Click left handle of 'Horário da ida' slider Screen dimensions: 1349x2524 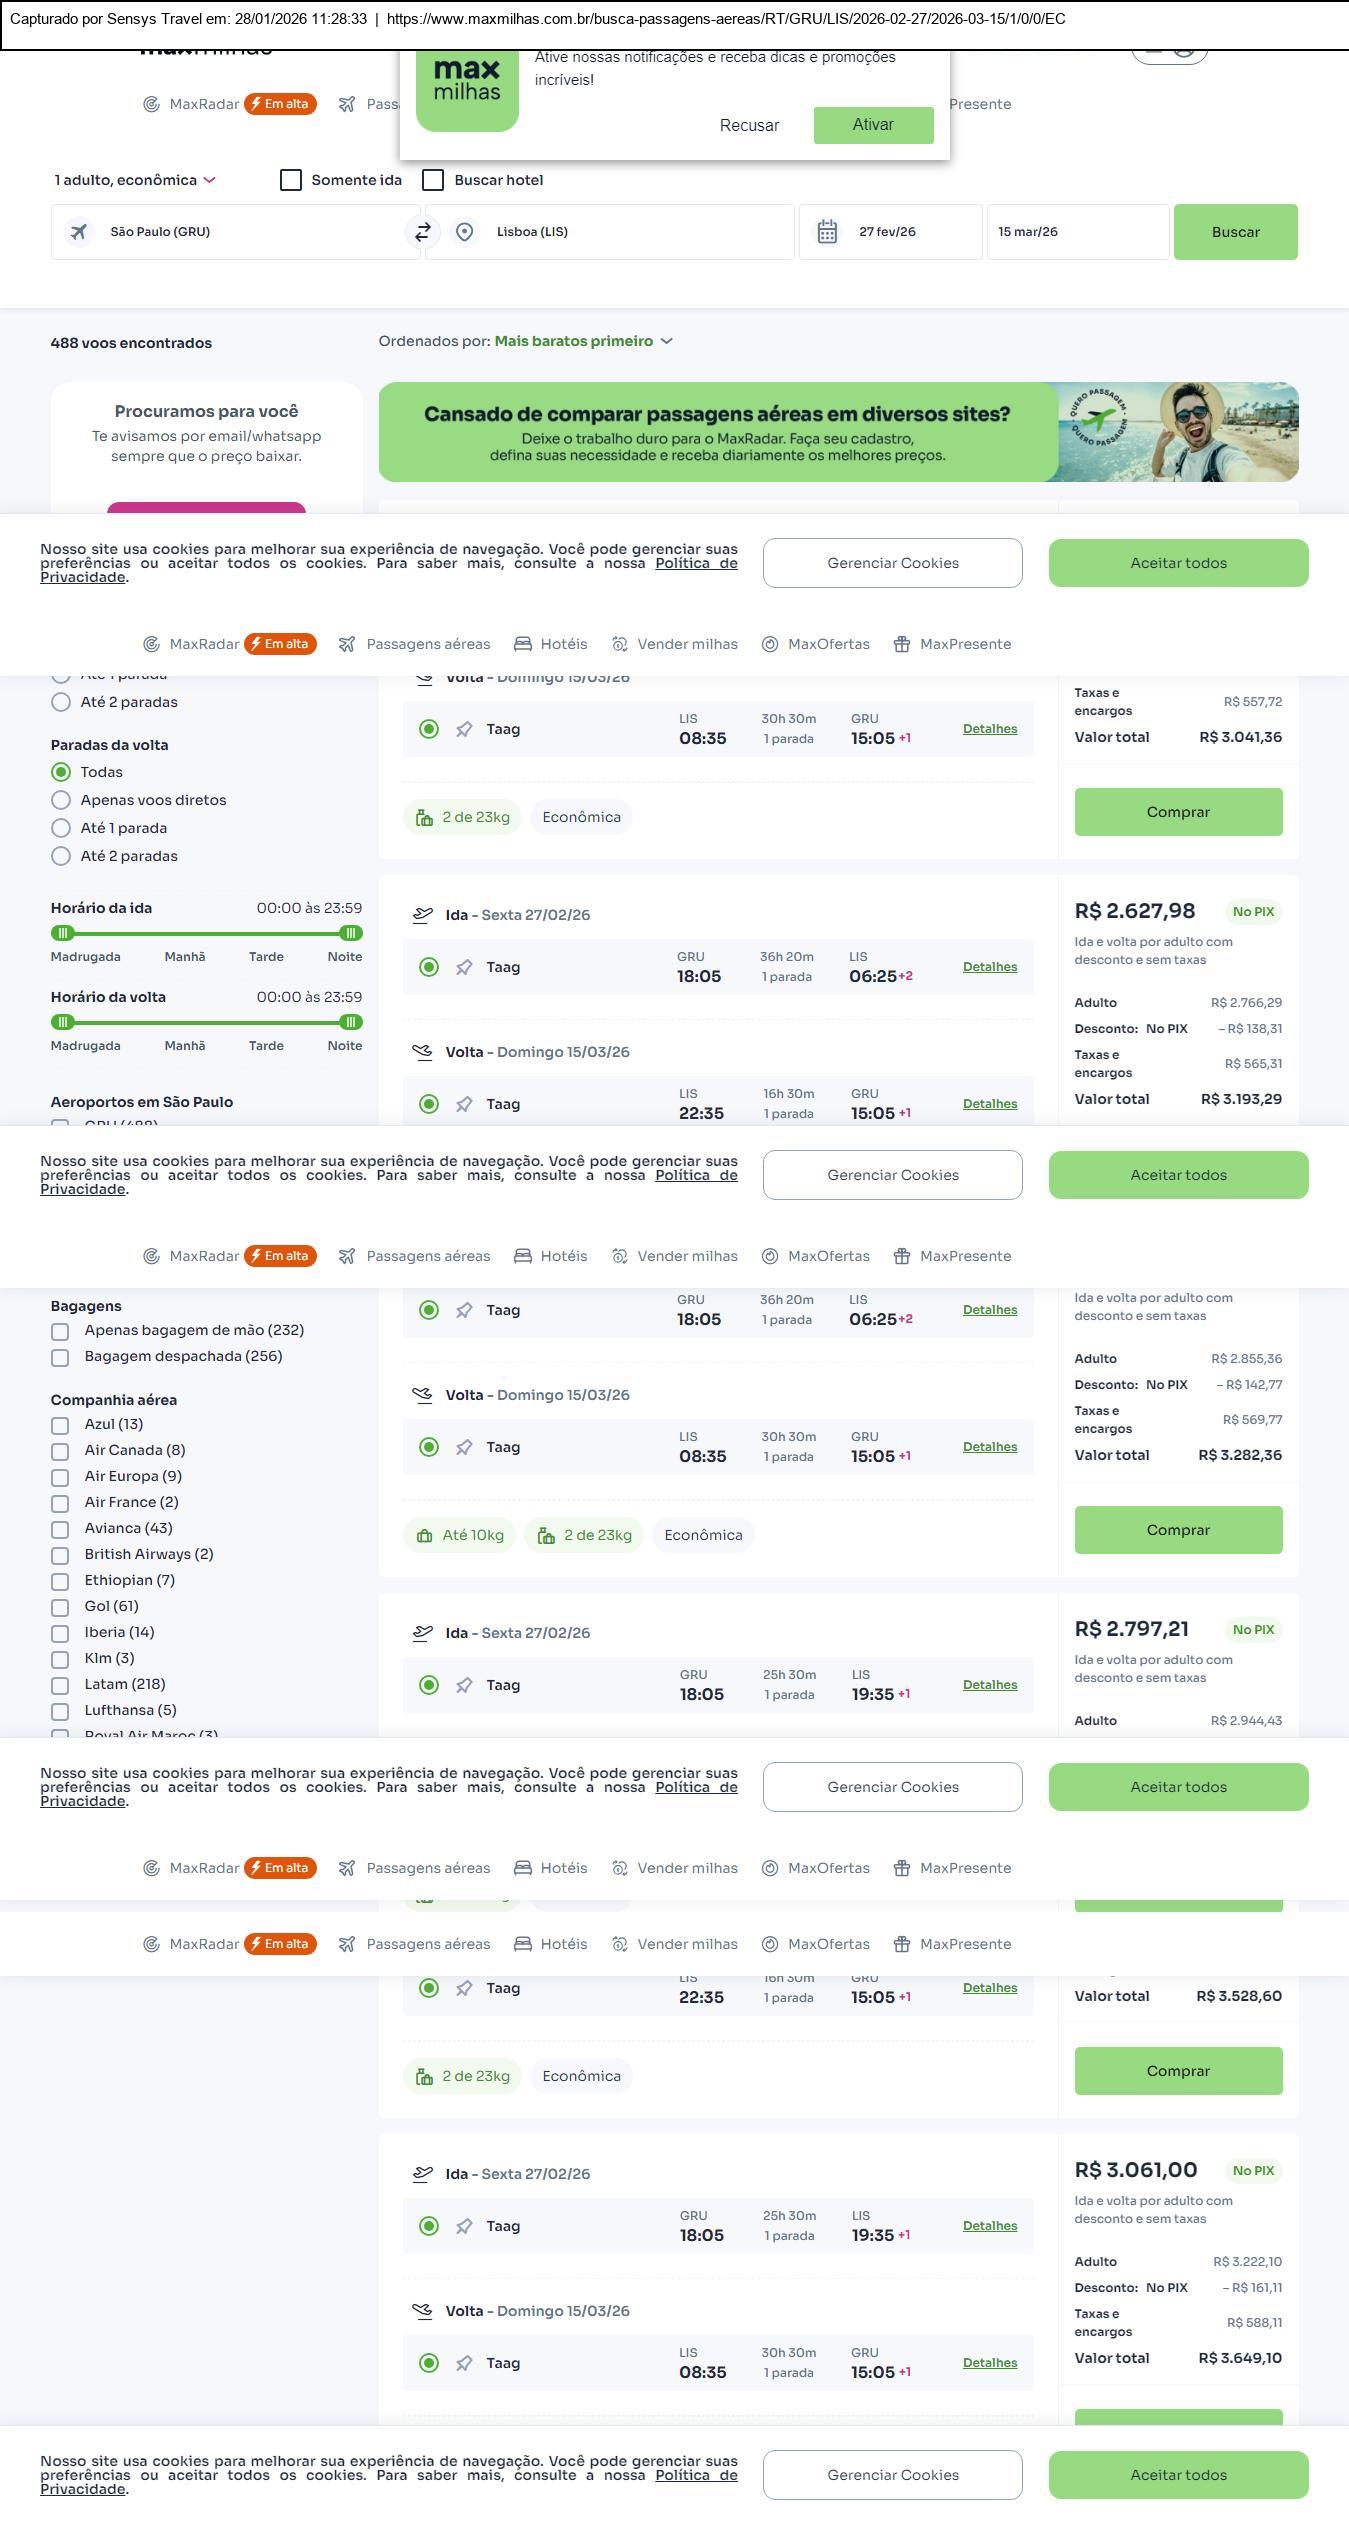tap(63, 933)
